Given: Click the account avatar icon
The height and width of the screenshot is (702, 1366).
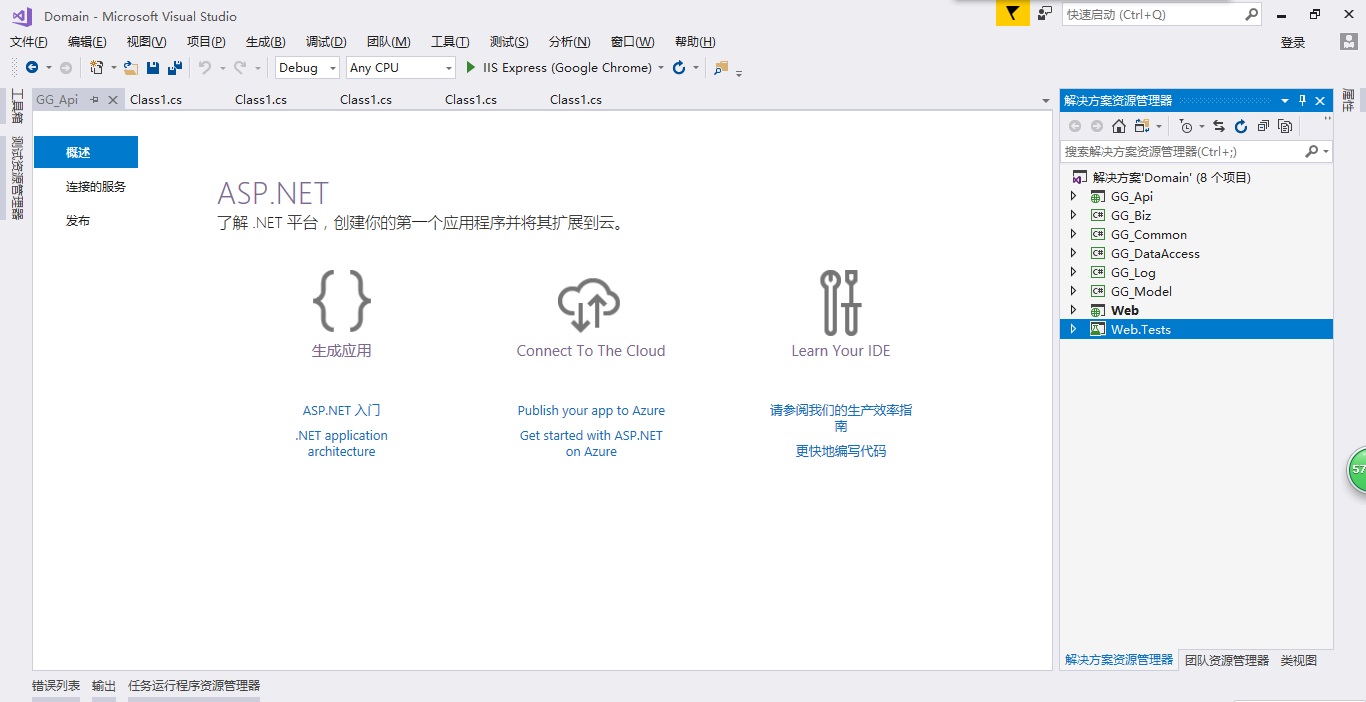Looking at the screenshot, I should 1348,42.
